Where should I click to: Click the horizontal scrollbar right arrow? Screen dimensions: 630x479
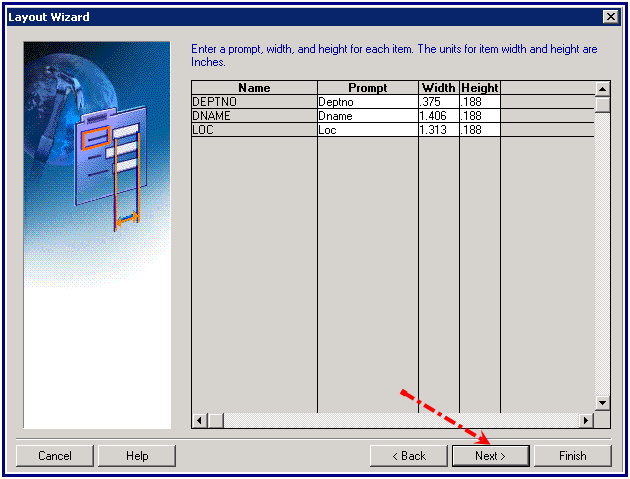coord(586,420)
